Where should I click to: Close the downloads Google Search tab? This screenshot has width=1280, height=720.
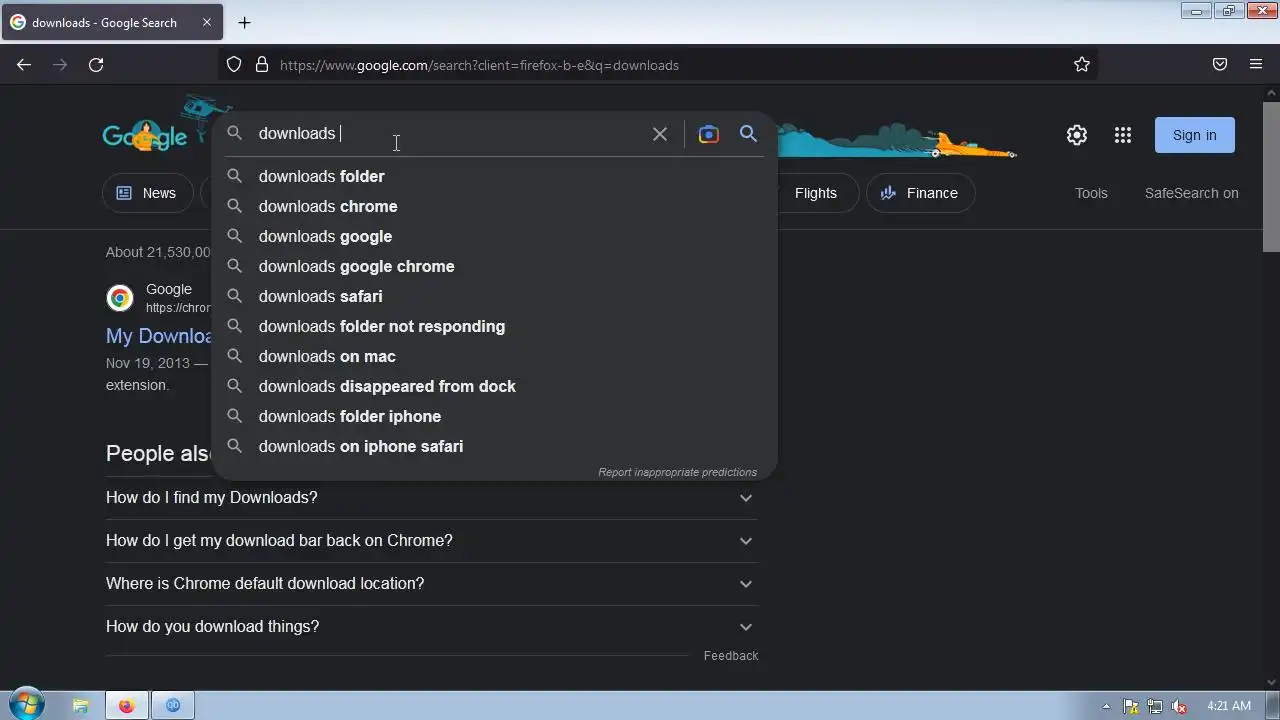[206, 22]
